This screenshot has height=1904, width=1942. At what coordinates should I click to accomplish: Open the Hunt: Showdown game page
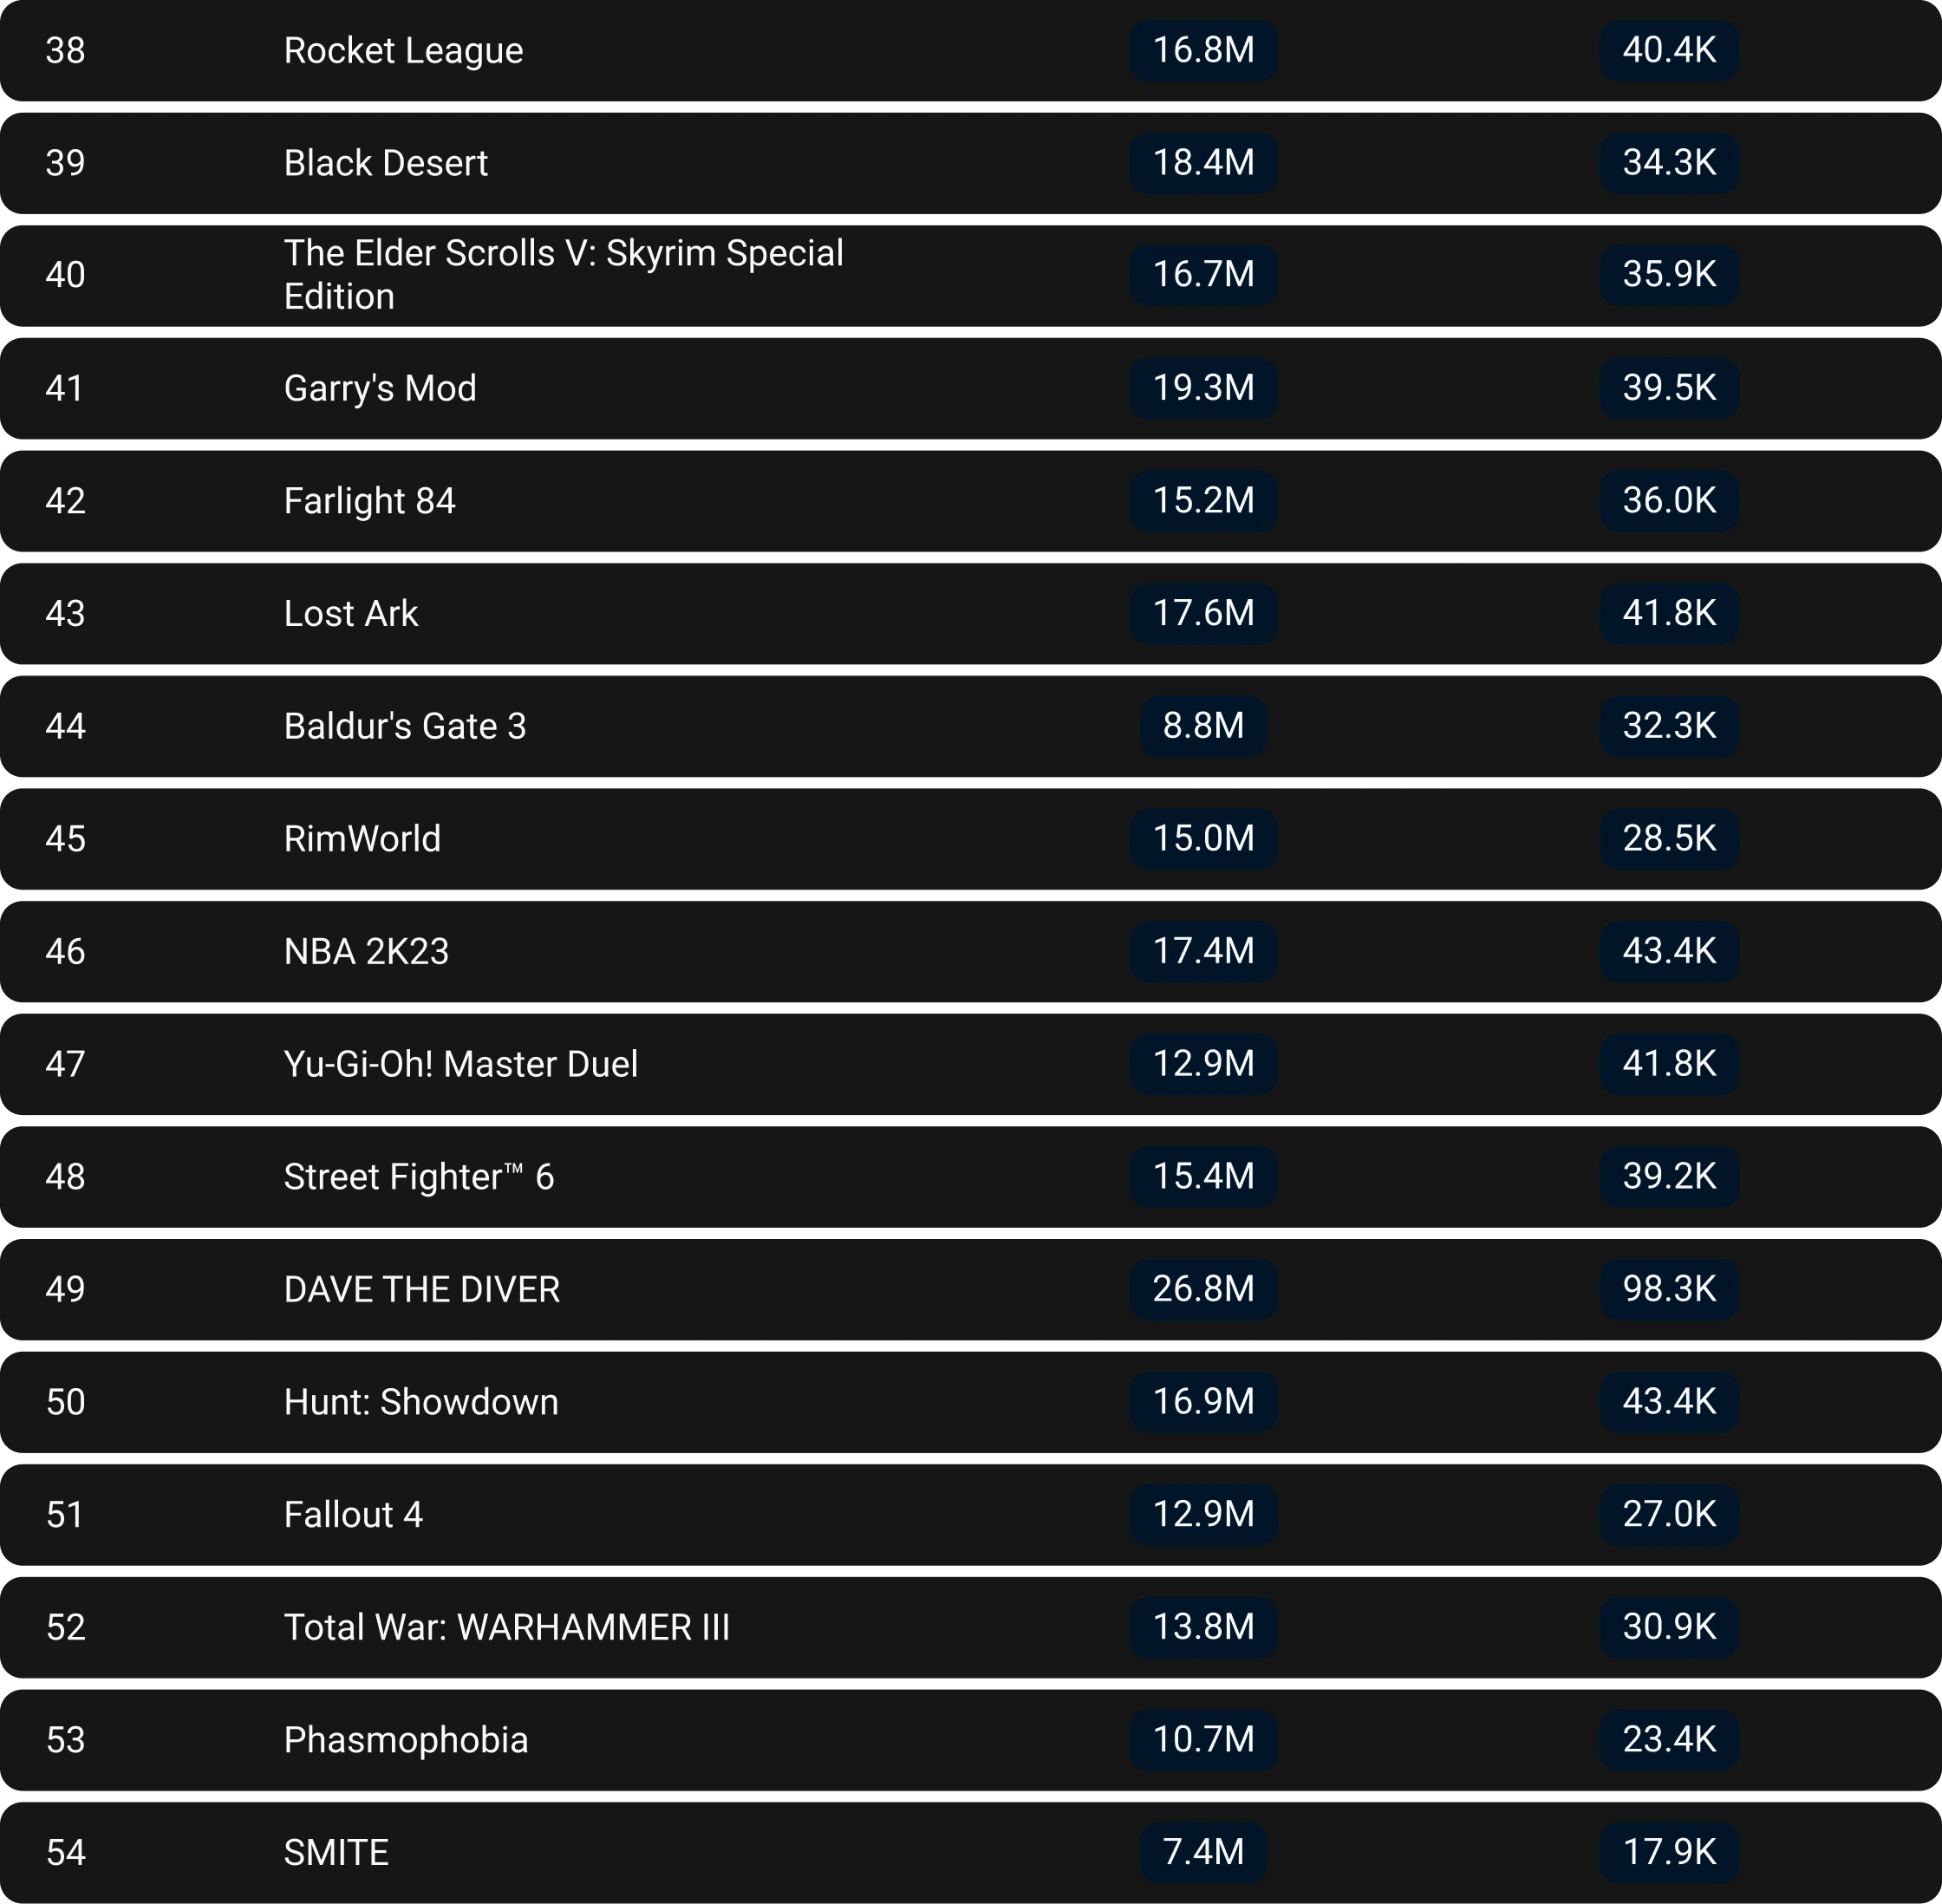[421, 1402]
